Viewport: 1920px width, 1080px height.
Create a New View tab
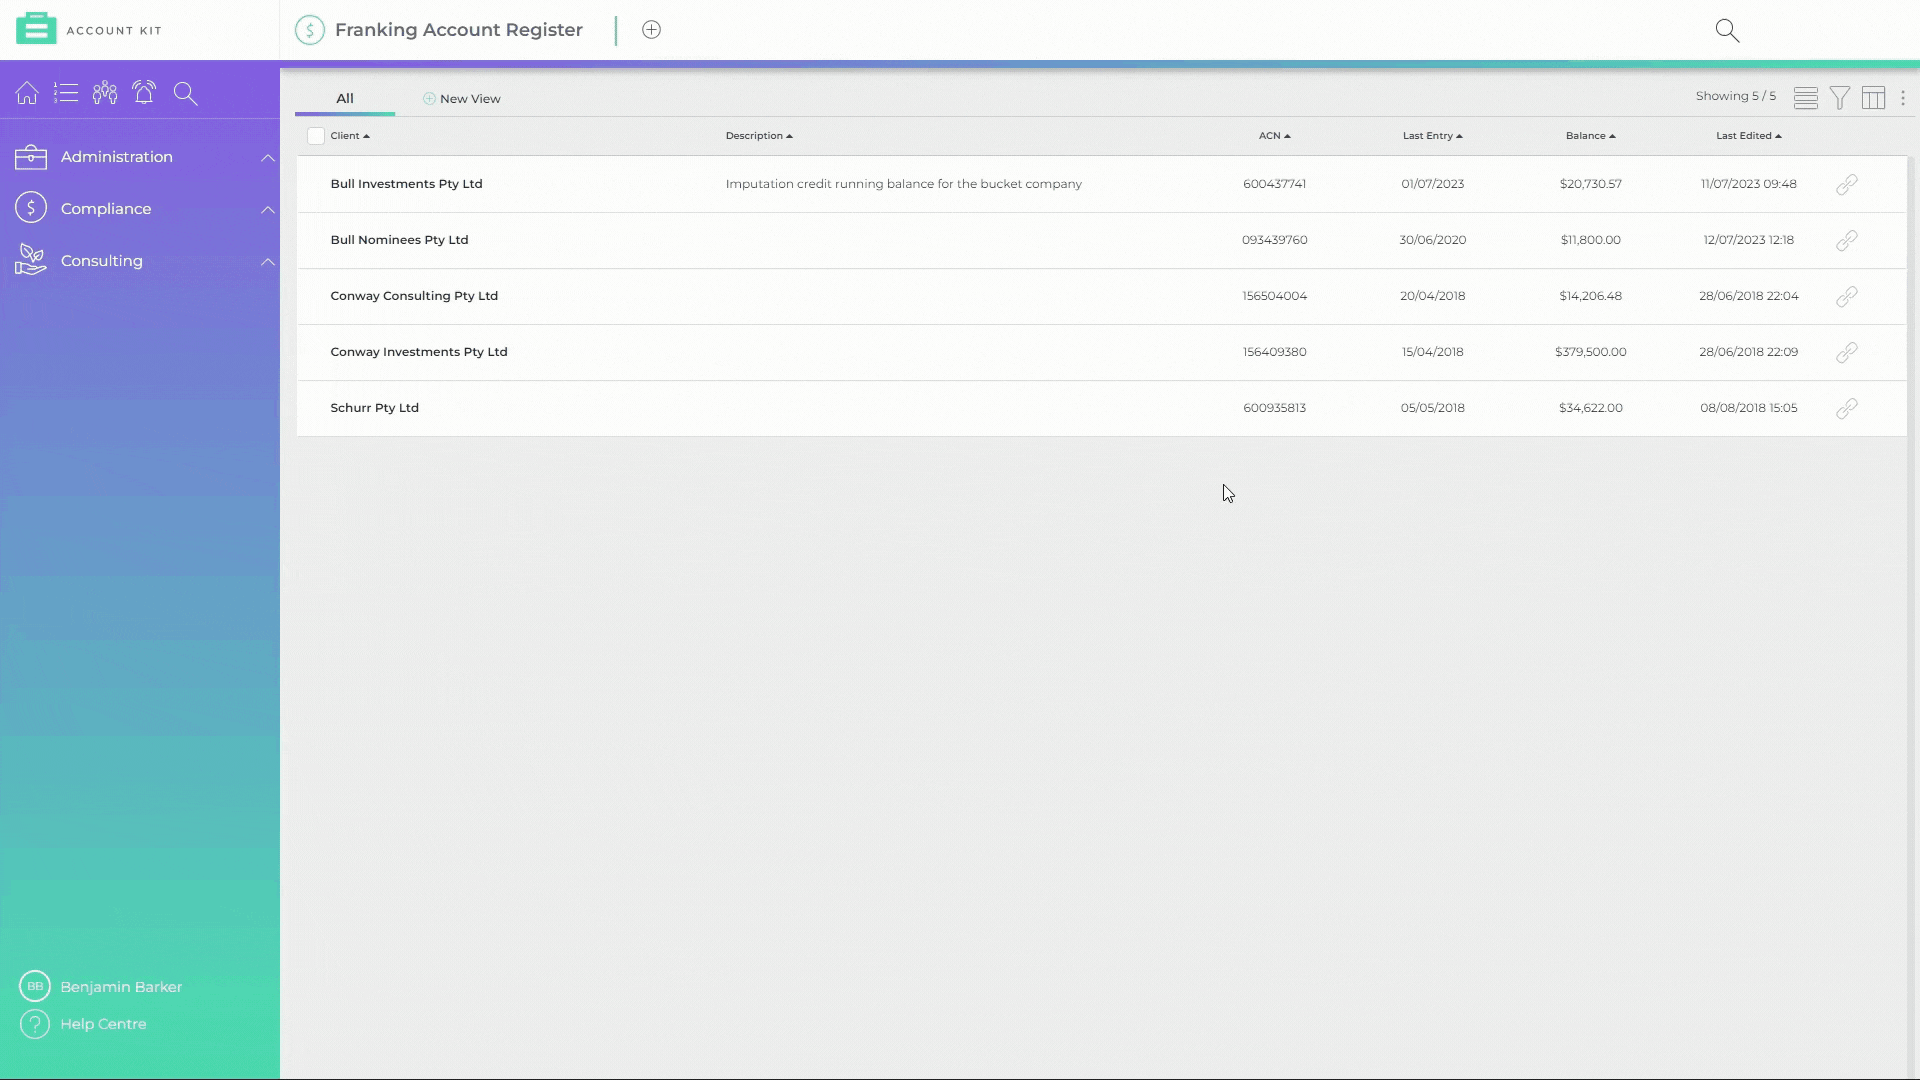(x=461, y=99)
